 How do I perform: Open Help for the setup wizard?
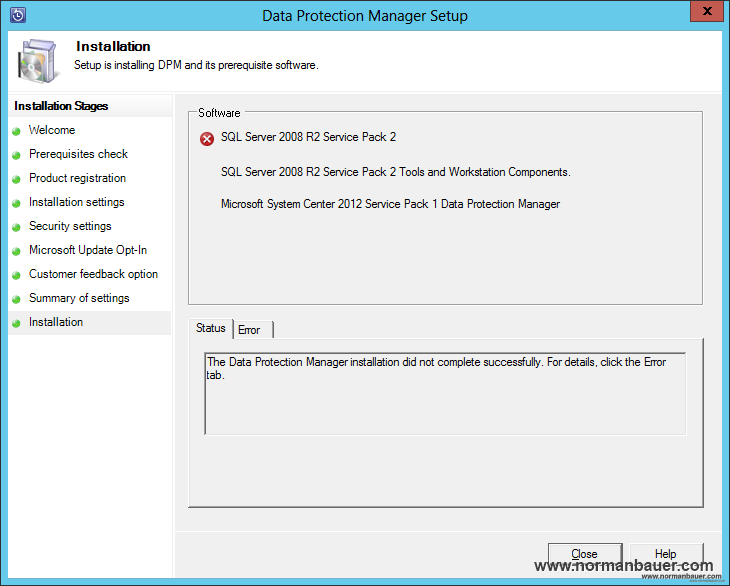666,554
